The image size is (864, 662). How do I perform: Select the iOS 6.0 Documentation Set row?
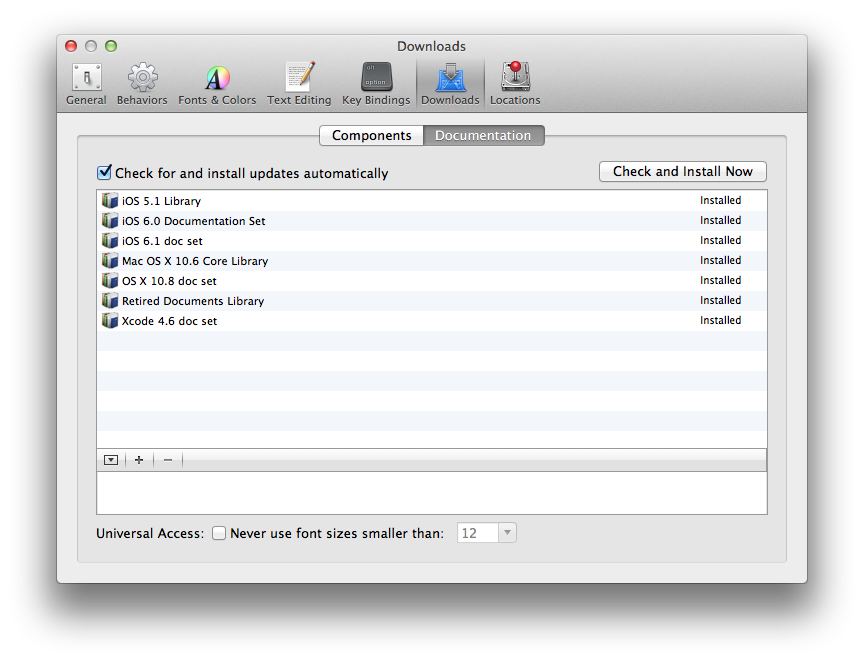431,220
